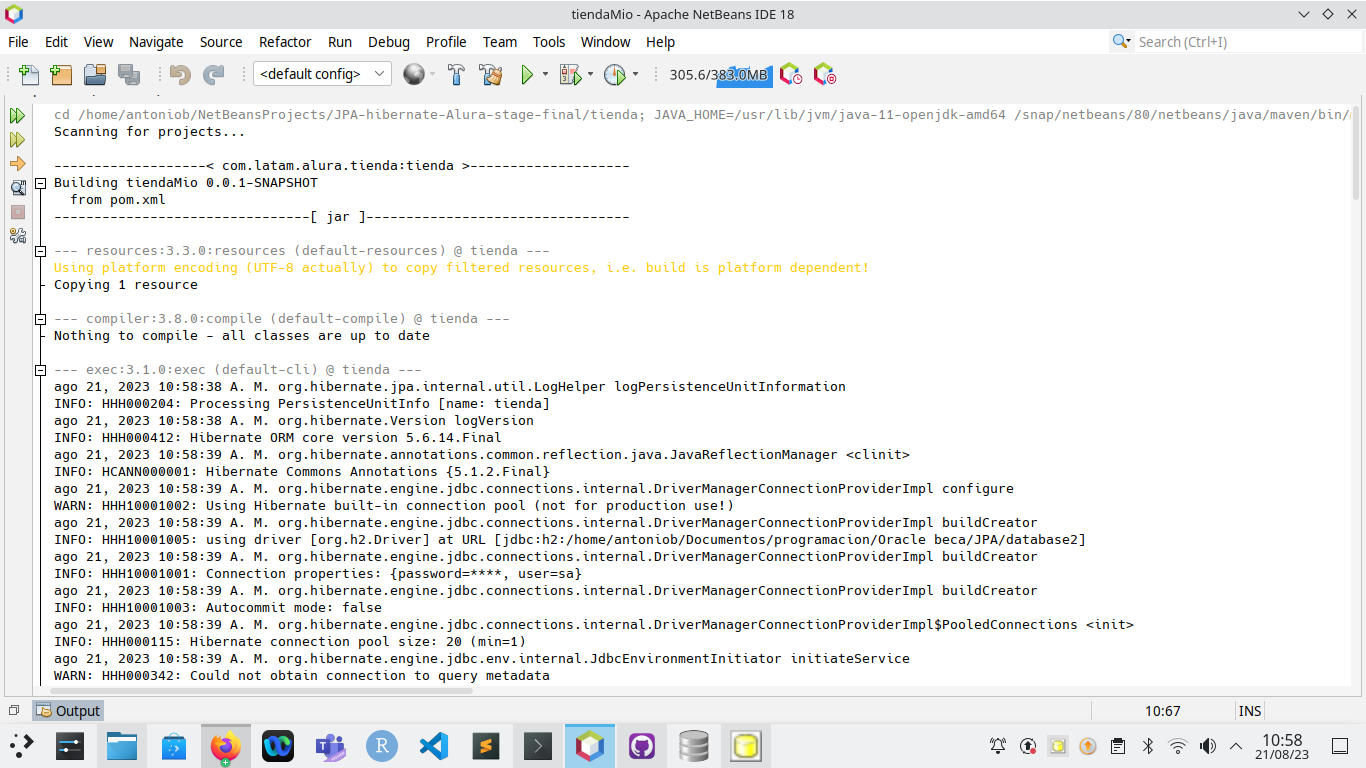Open the Run menu
The image size is (1366, 768).
pyautogui.click(x=340, y=42)
